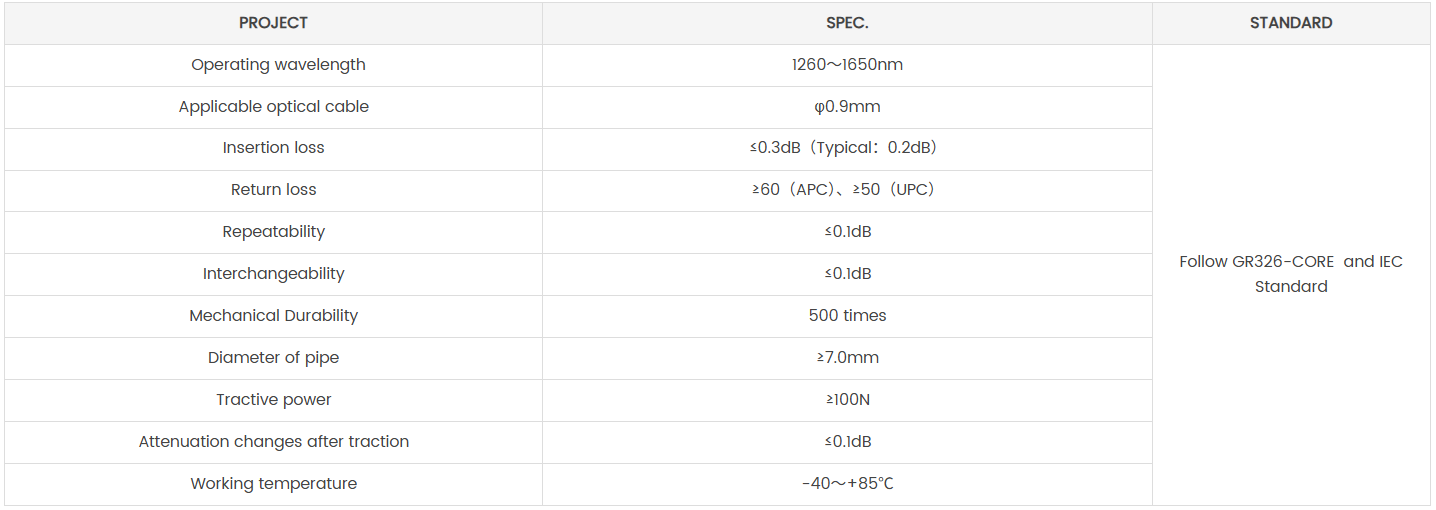Image resolution: width=1436 pixels, height=510 pixels.
Task: Select Attenuation changes after traction label
Action: 273,442
